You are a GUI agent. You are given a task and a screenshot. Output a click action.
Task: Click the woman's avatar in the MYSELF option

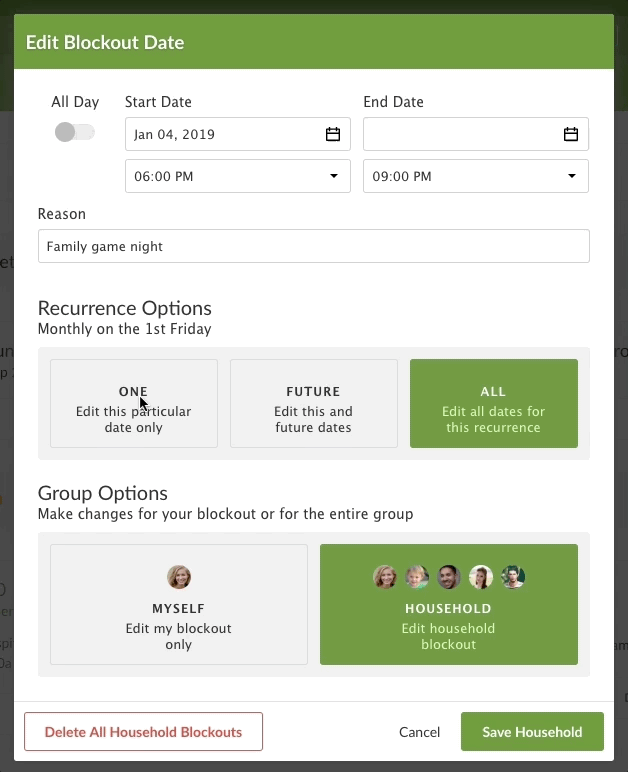coord(179,577)
